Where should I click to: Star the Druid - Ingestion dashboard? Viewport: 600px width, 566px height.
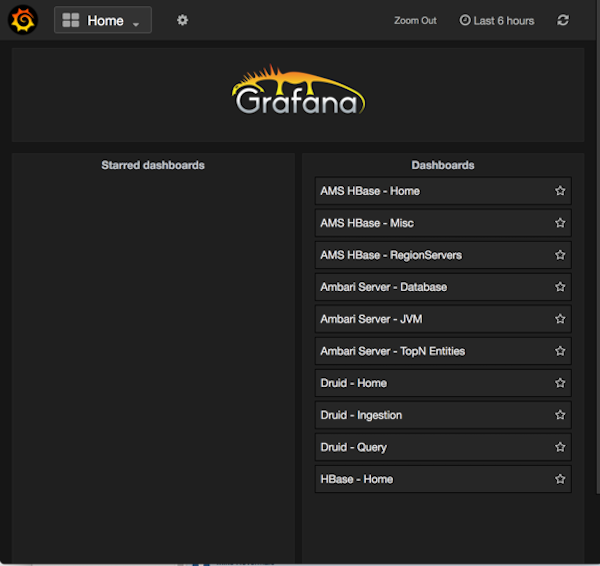(560, 415)
